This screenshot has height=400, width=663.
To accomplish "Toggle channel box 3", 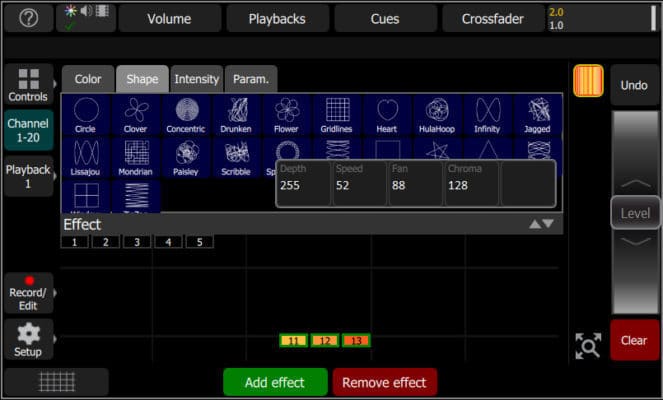I will [x=136, y=242].
